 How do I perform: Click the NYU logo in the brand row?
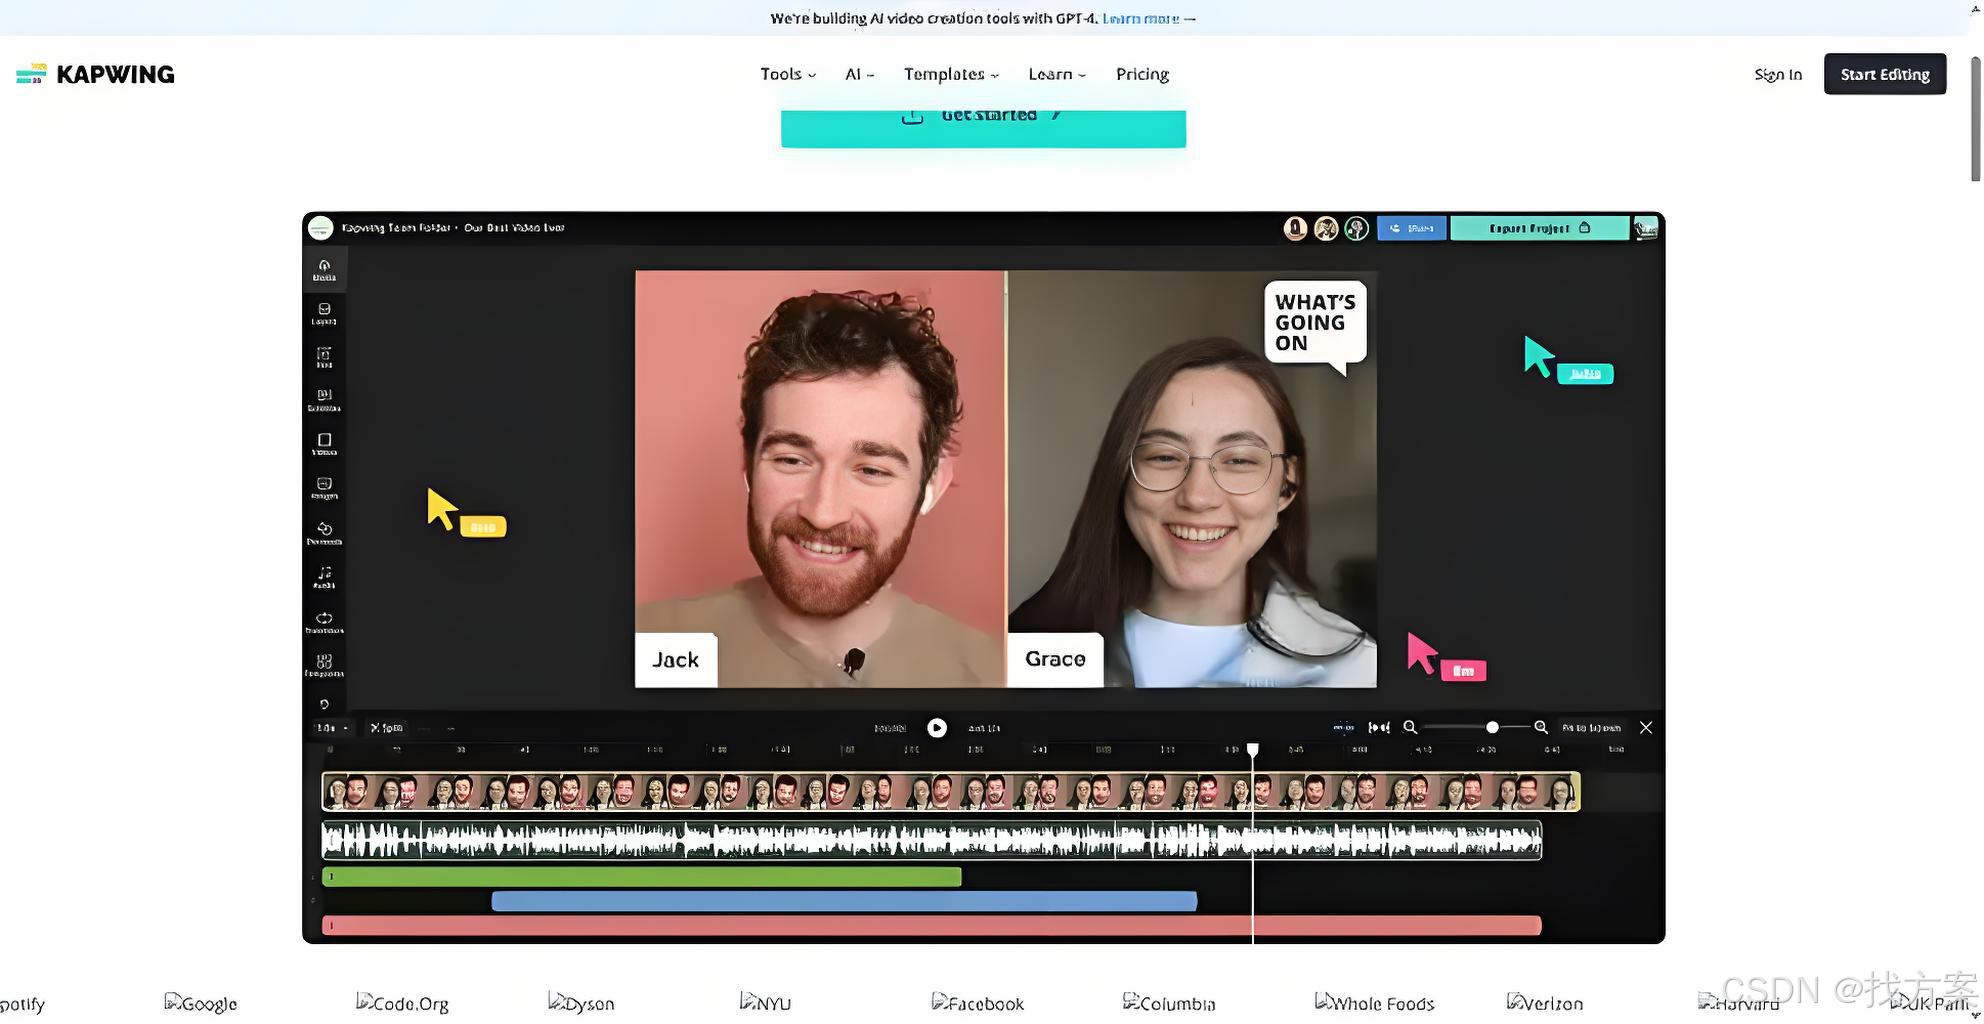765,1003
